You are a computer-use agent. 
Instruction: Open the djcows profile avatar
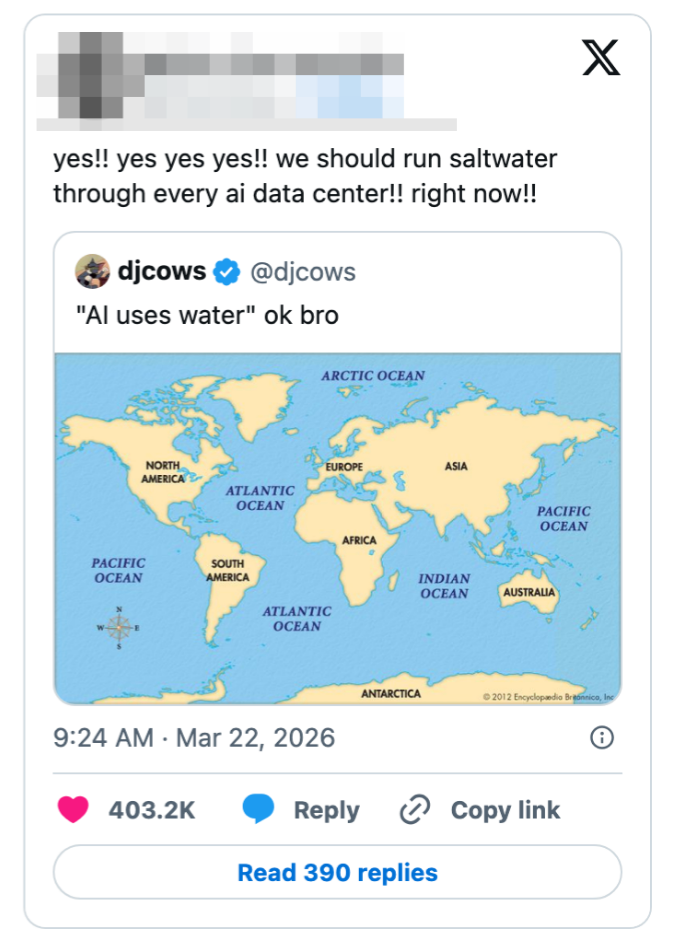pyautogui.click(x=93, y=271)
